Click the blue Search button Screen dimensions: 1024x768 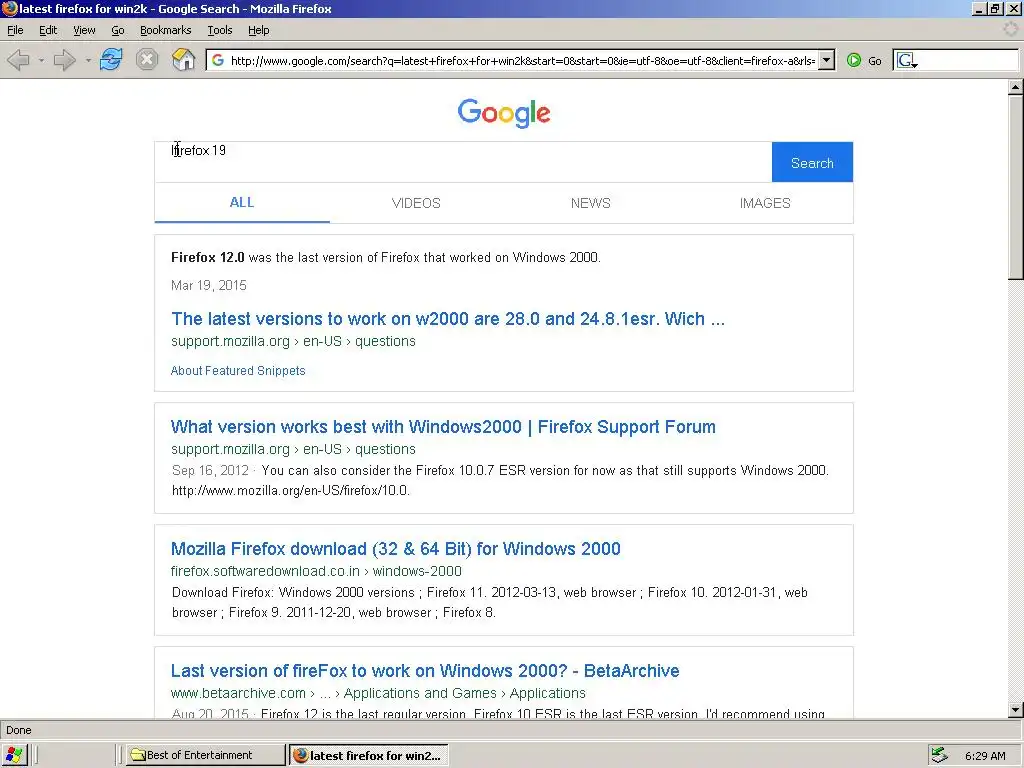[812, 162]
